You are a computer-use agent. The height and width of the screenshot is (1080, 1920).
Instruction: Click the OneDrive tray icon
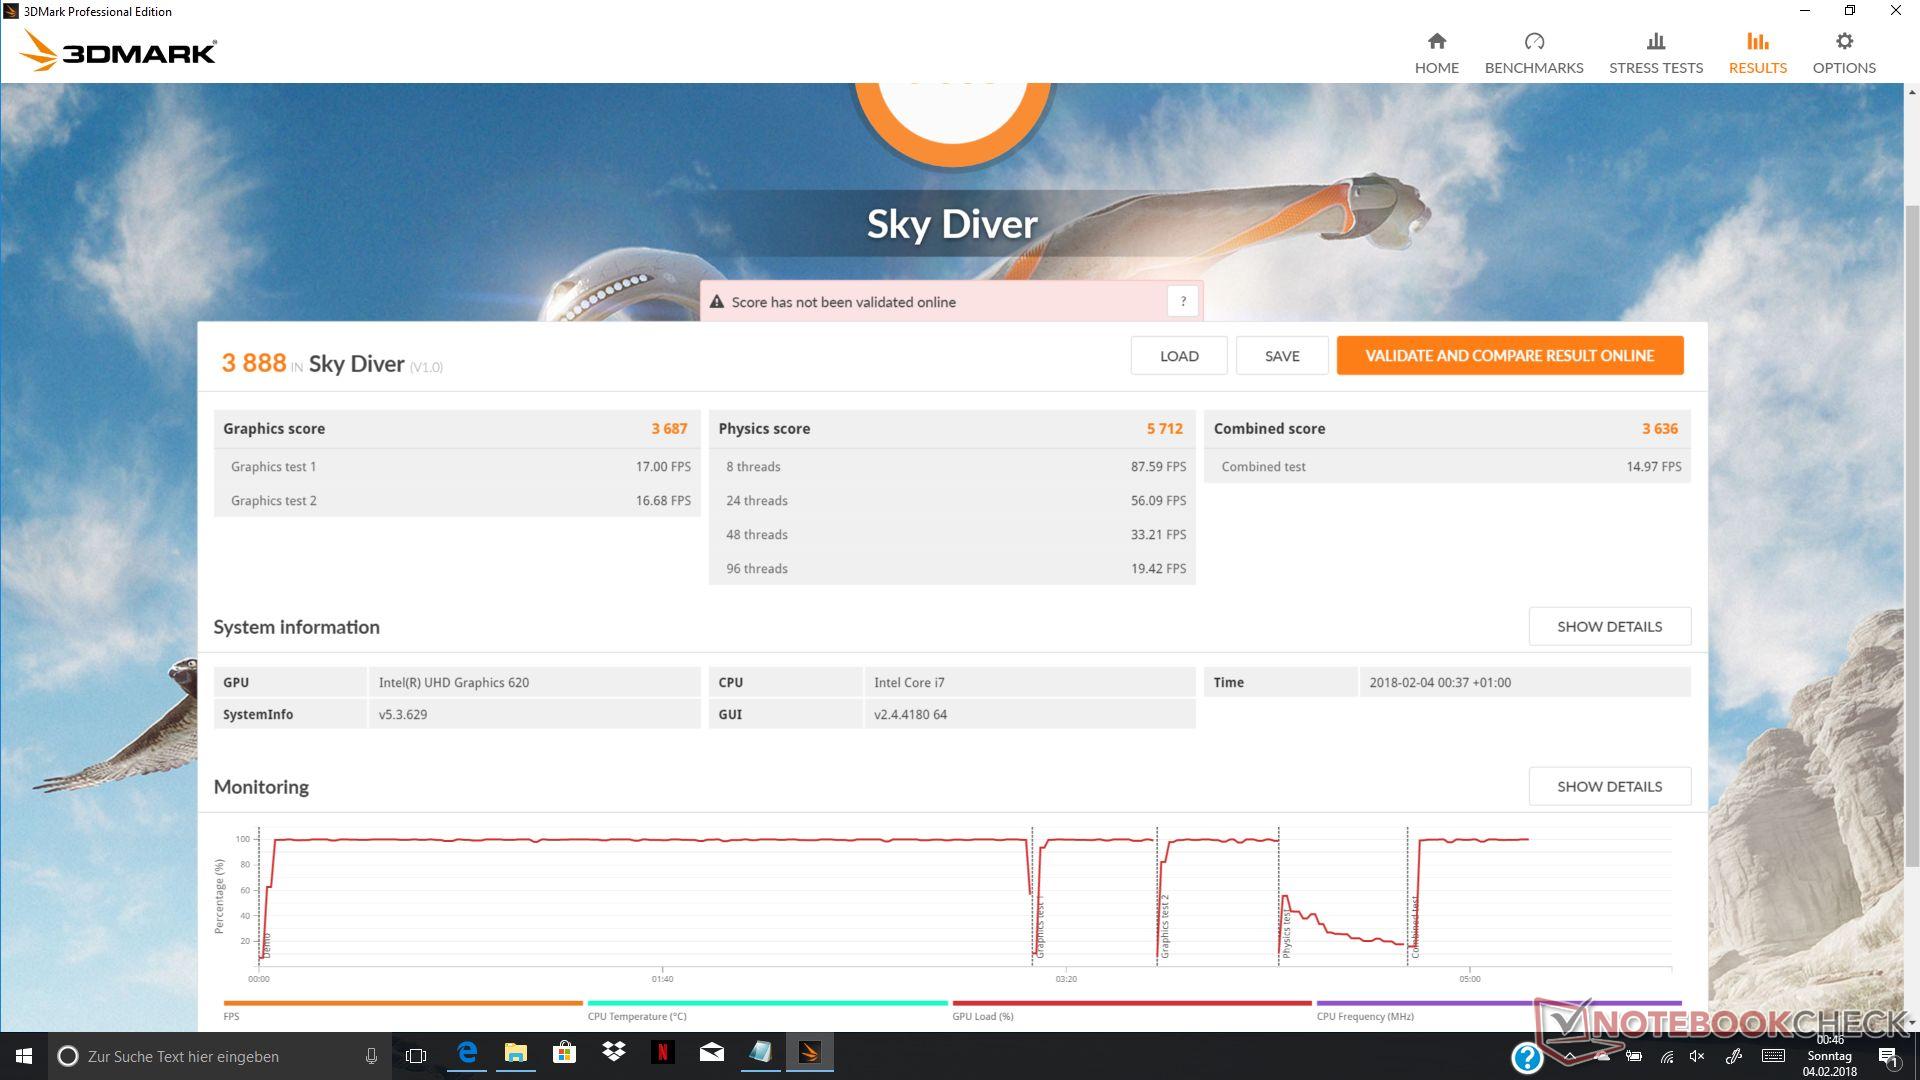[x=1602, y=1056]
